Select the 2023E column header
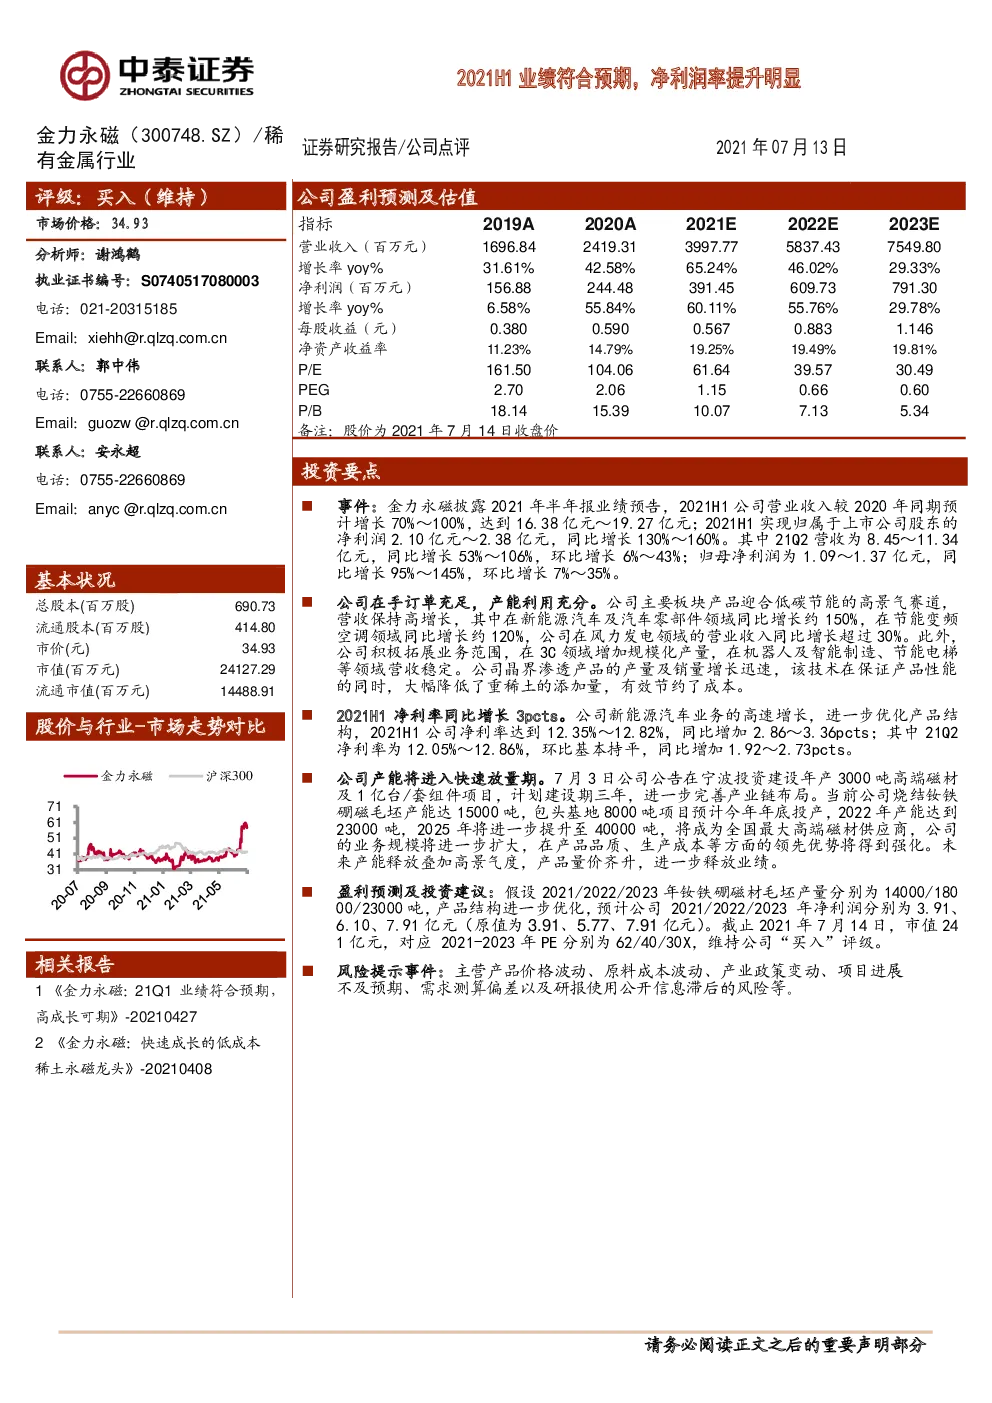 (x=914, y=224)
